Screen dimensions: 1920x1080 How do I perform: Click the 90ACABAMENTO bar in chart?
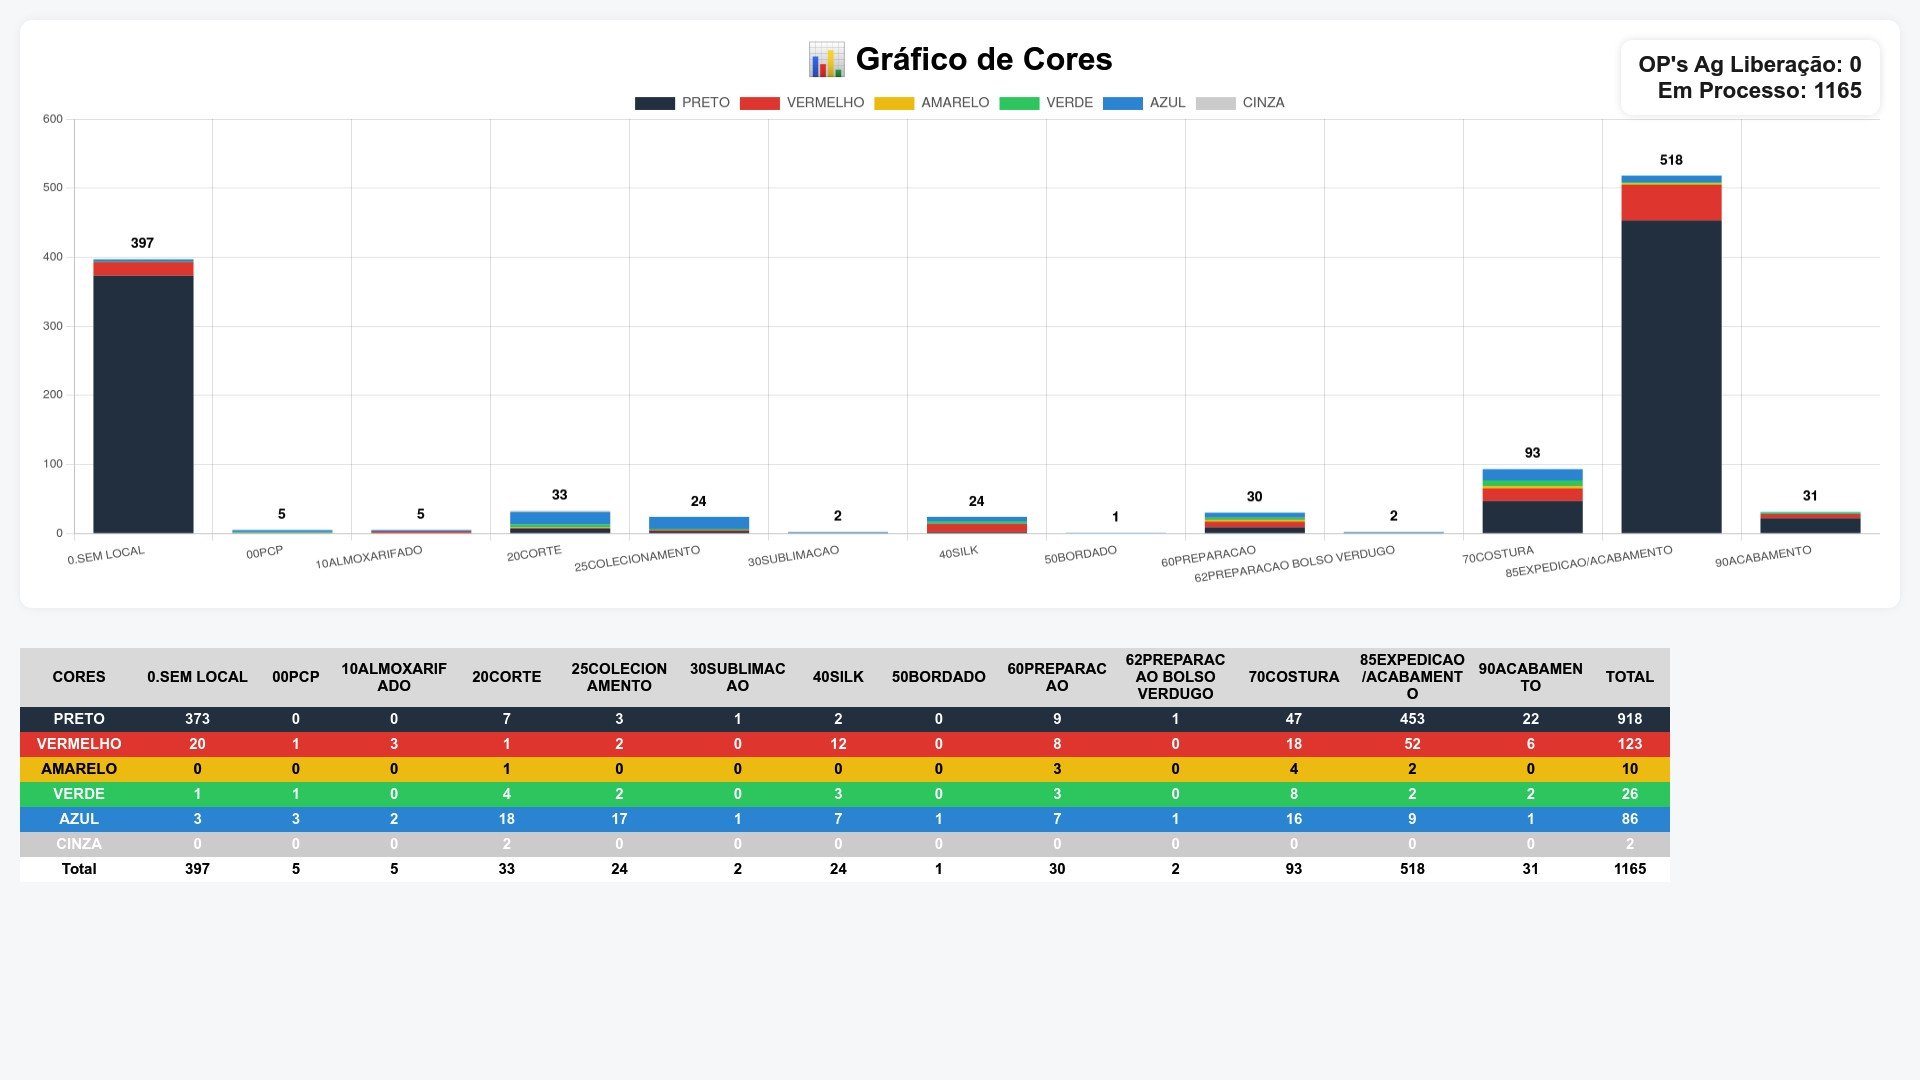[x=1810, y=524]
